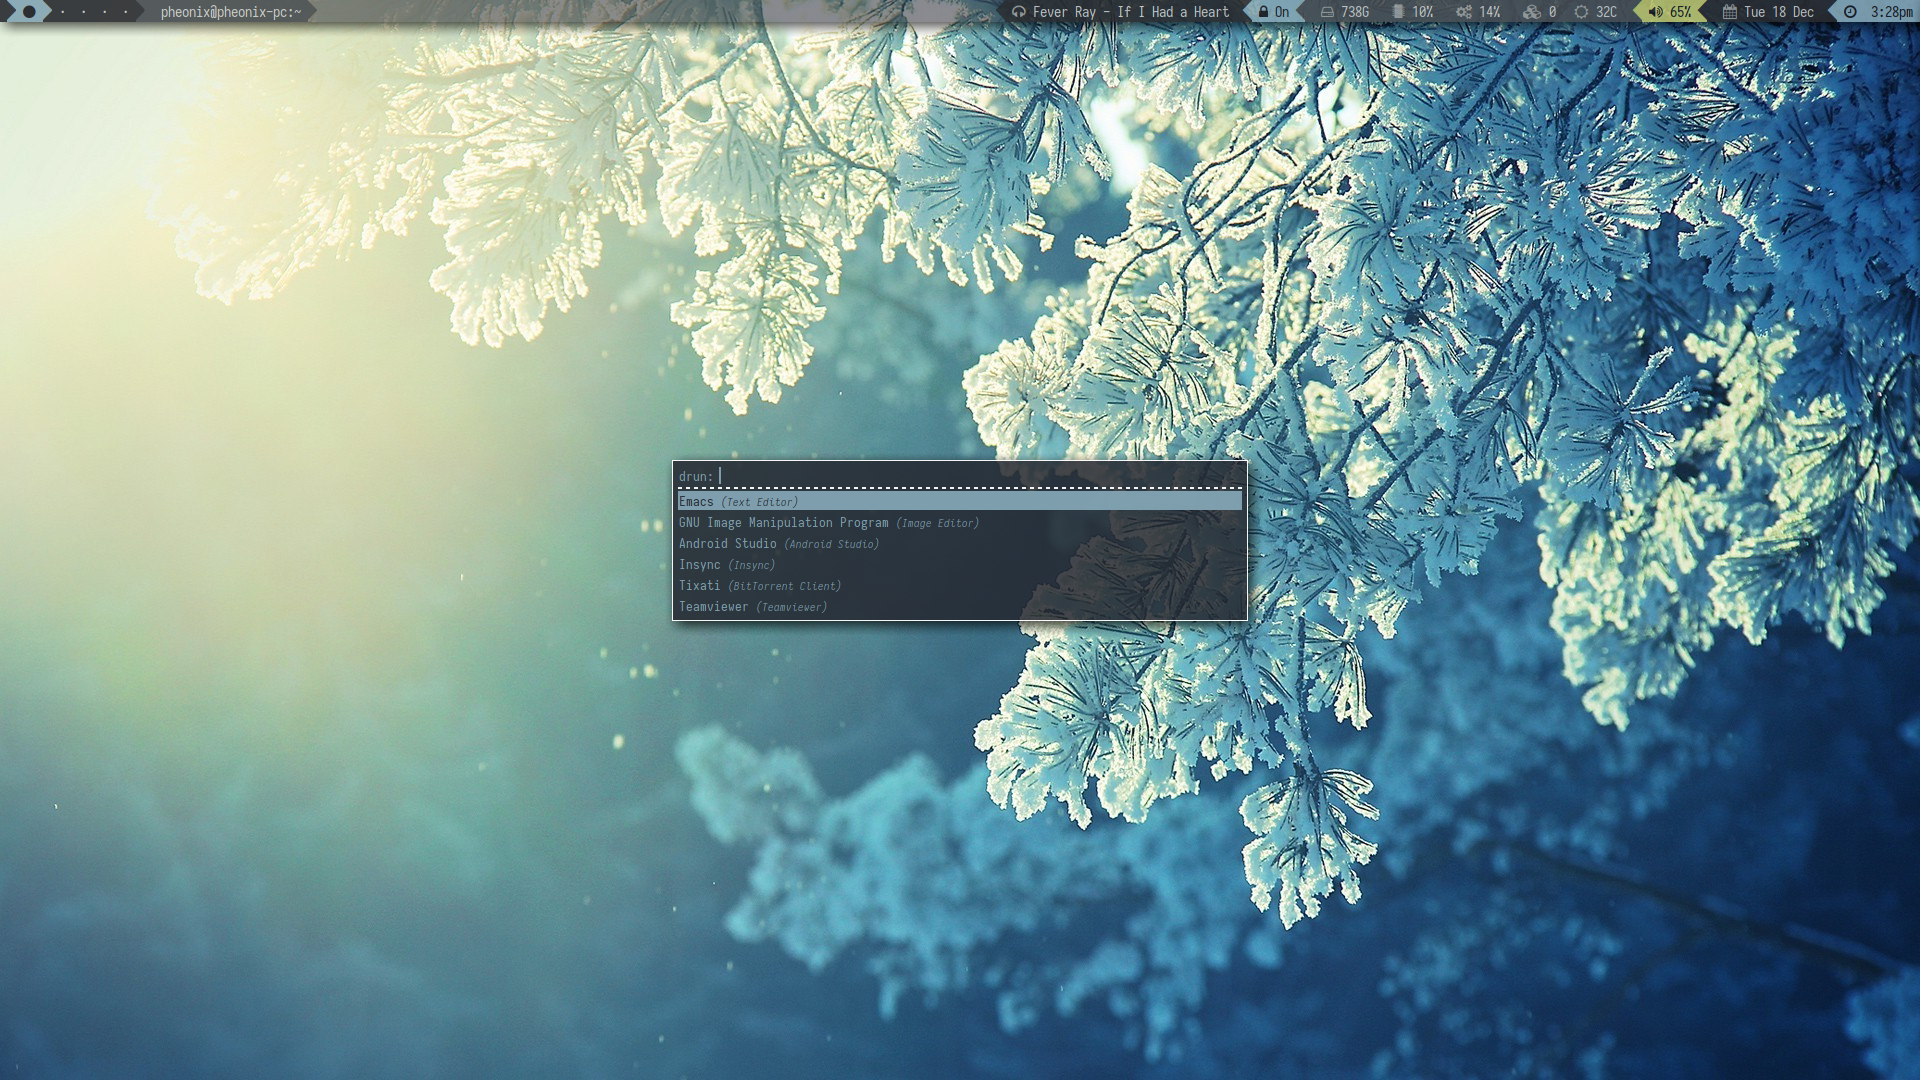1920x1080 pixels.
Task: Click the lock status icon
Action: 1263,12
